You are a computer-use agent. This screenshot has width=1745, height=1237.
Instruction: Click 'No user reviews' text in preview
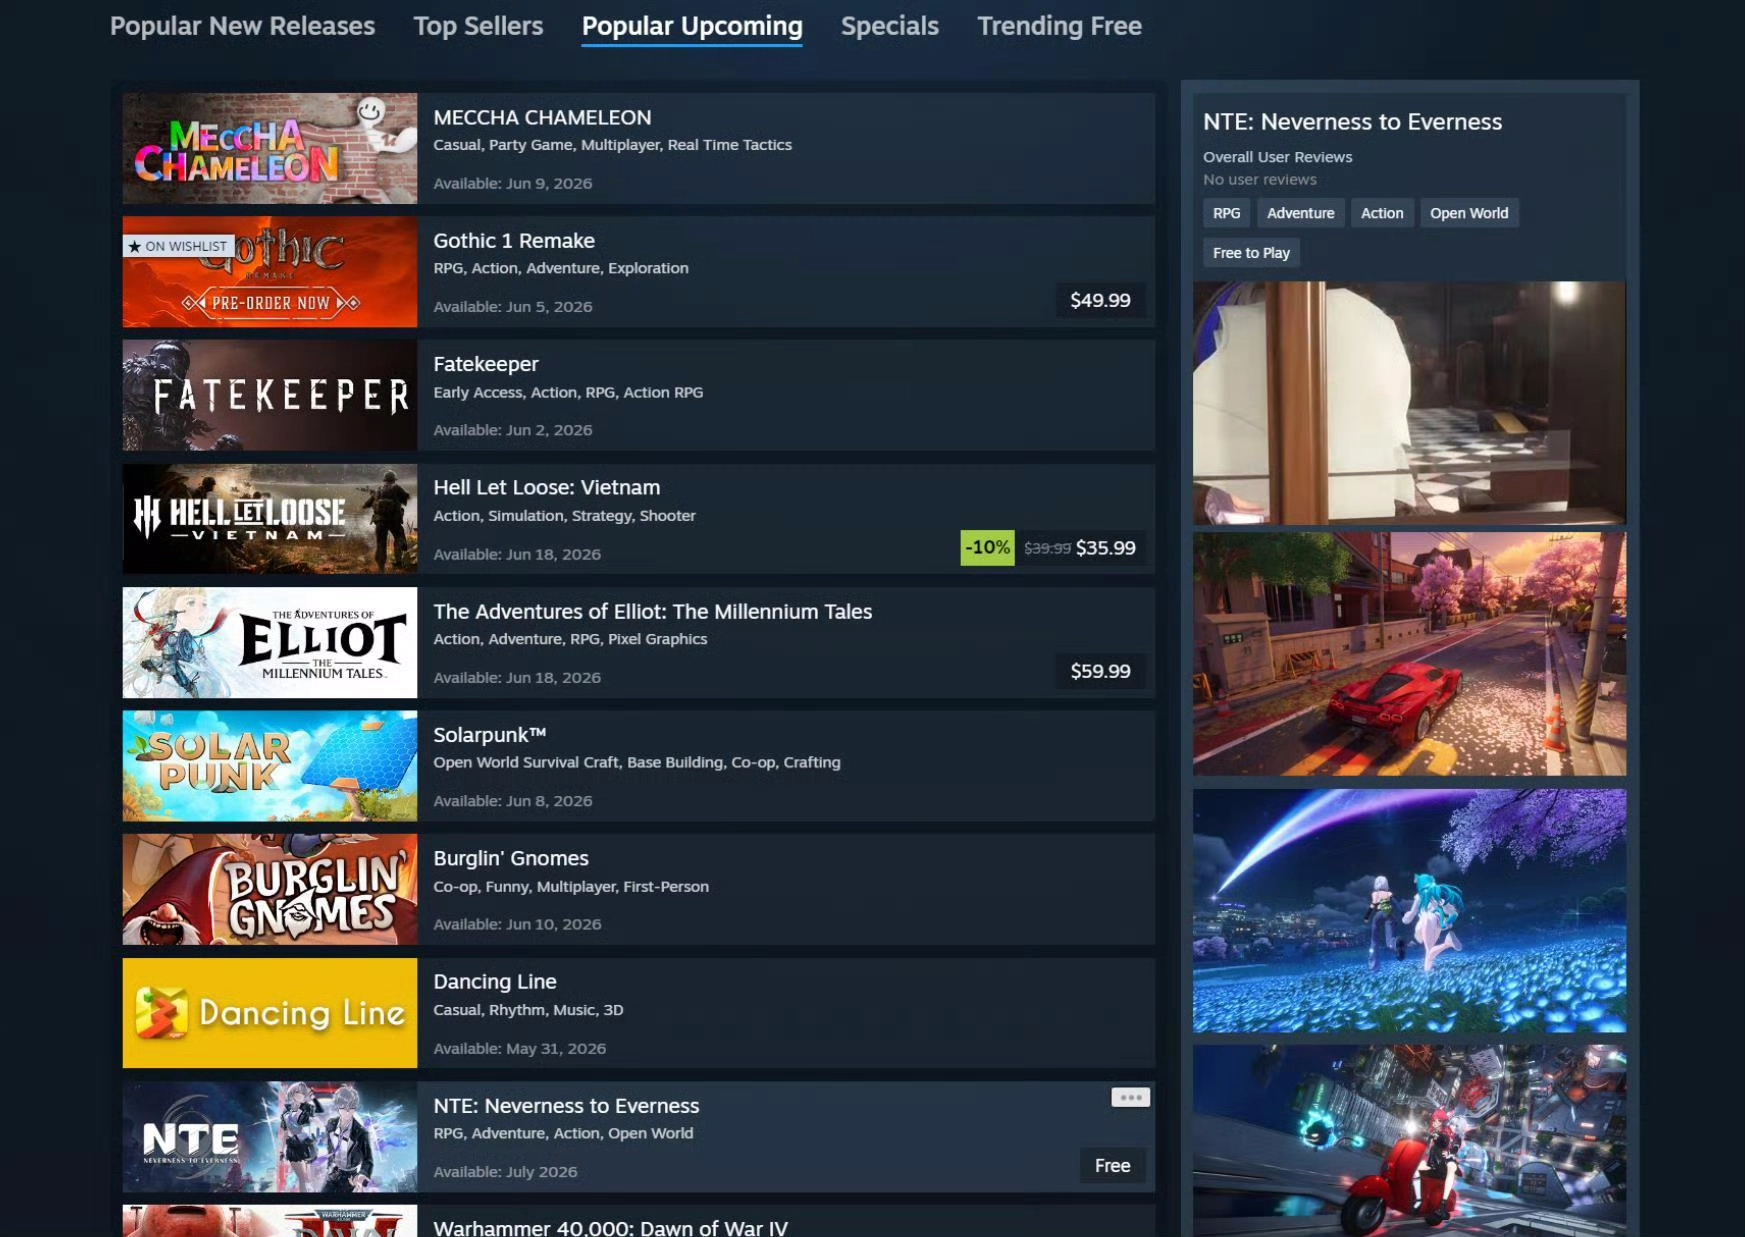[1260, 180]
